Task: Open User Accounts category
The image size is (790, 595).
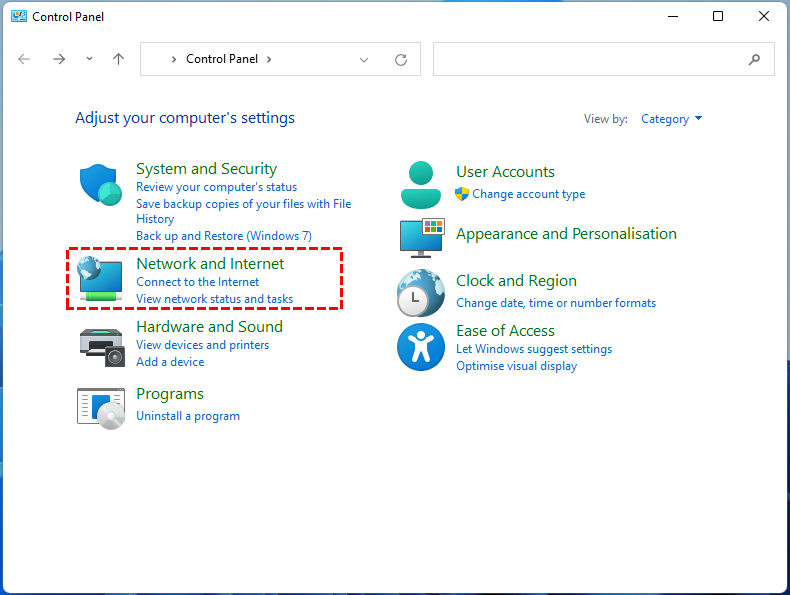Action: coord(505,172)
